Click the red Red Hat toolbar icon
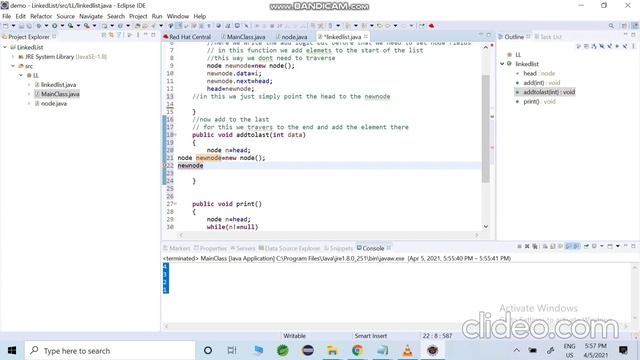The image size is (640, 360). [431, 26]
